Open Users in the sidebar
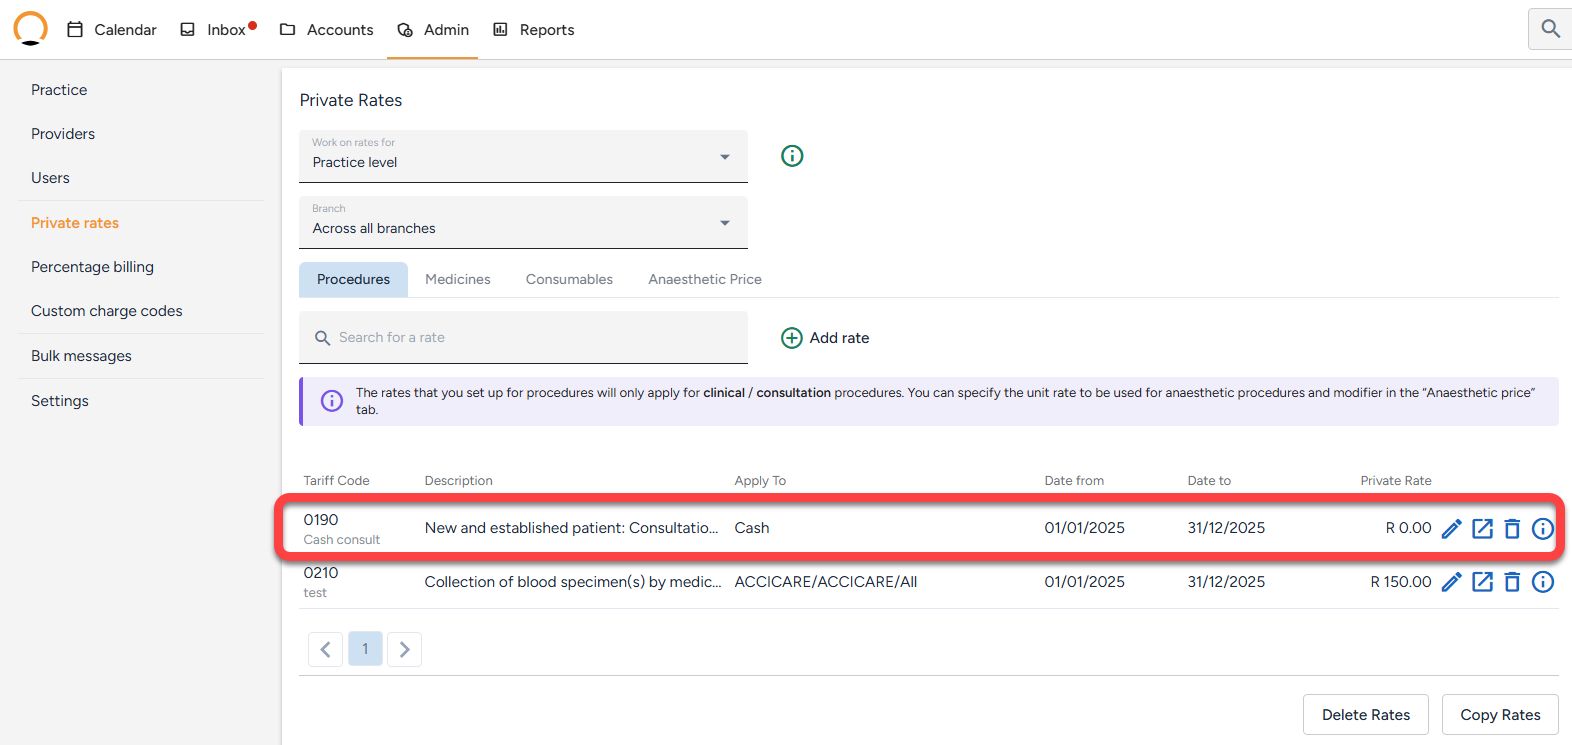This screenshot has width=1572, height=745. (50, 178)
